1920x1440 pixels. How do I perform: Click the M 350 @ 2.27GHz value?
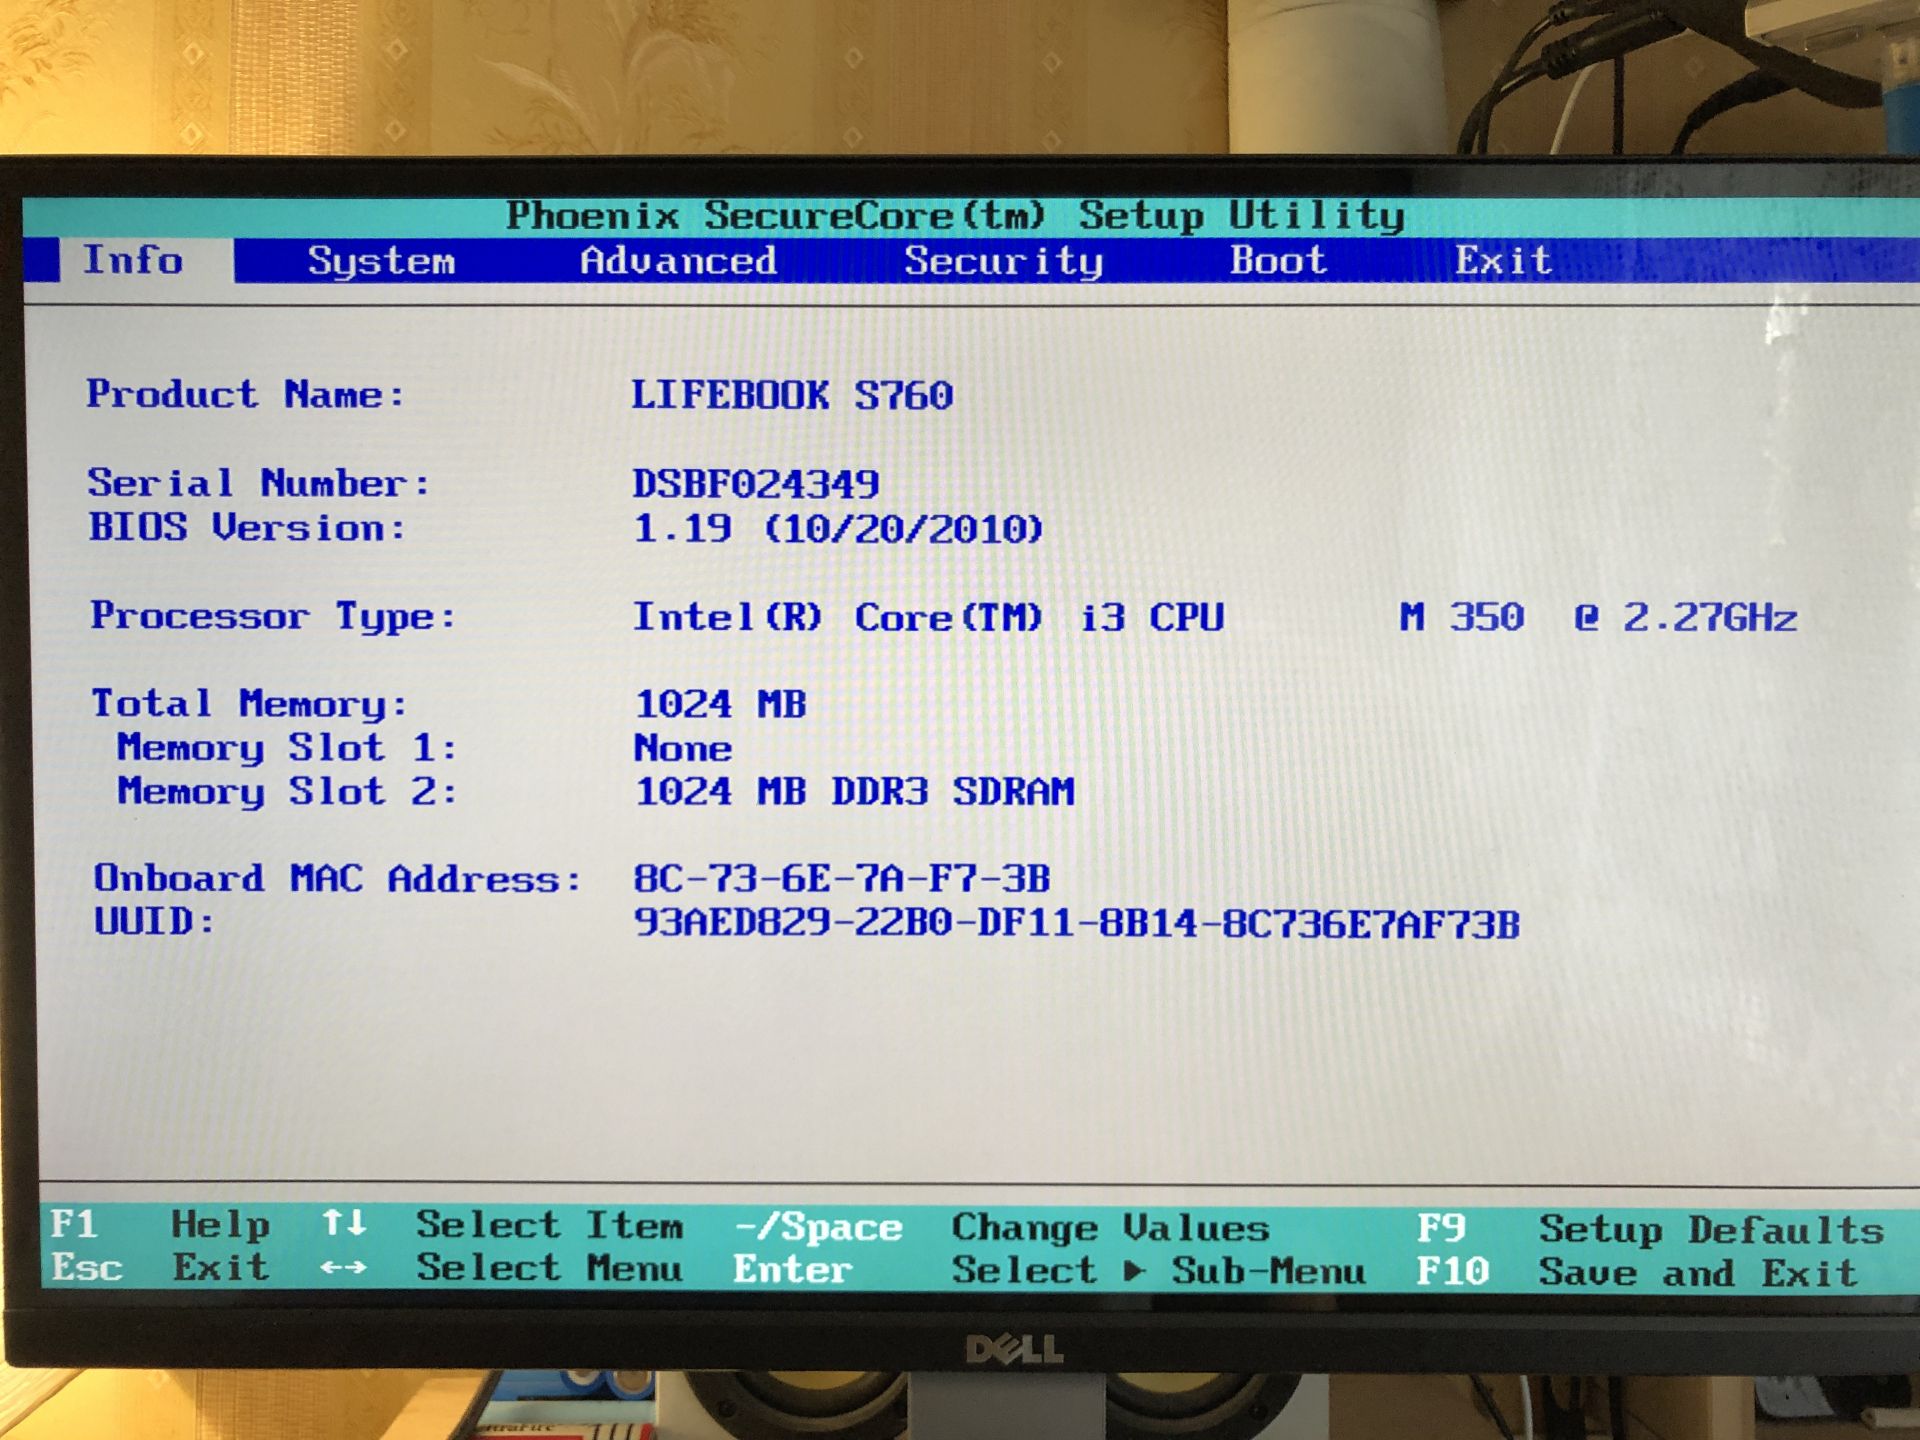tap(1598, 617)
